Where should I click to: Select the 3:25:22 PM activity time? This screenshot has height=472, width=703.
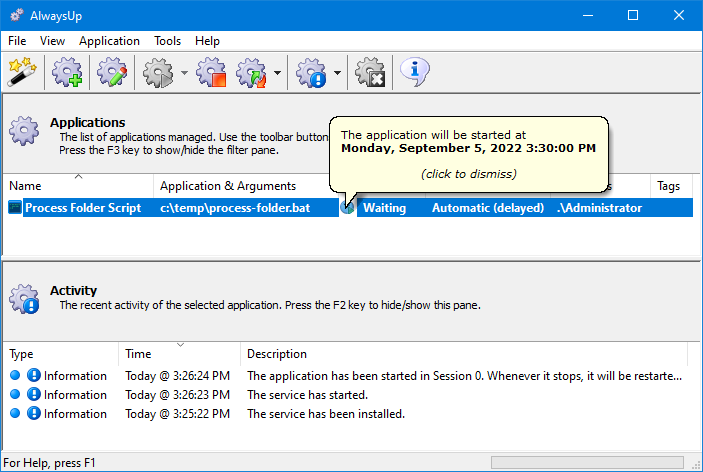[x=177, y=413]
